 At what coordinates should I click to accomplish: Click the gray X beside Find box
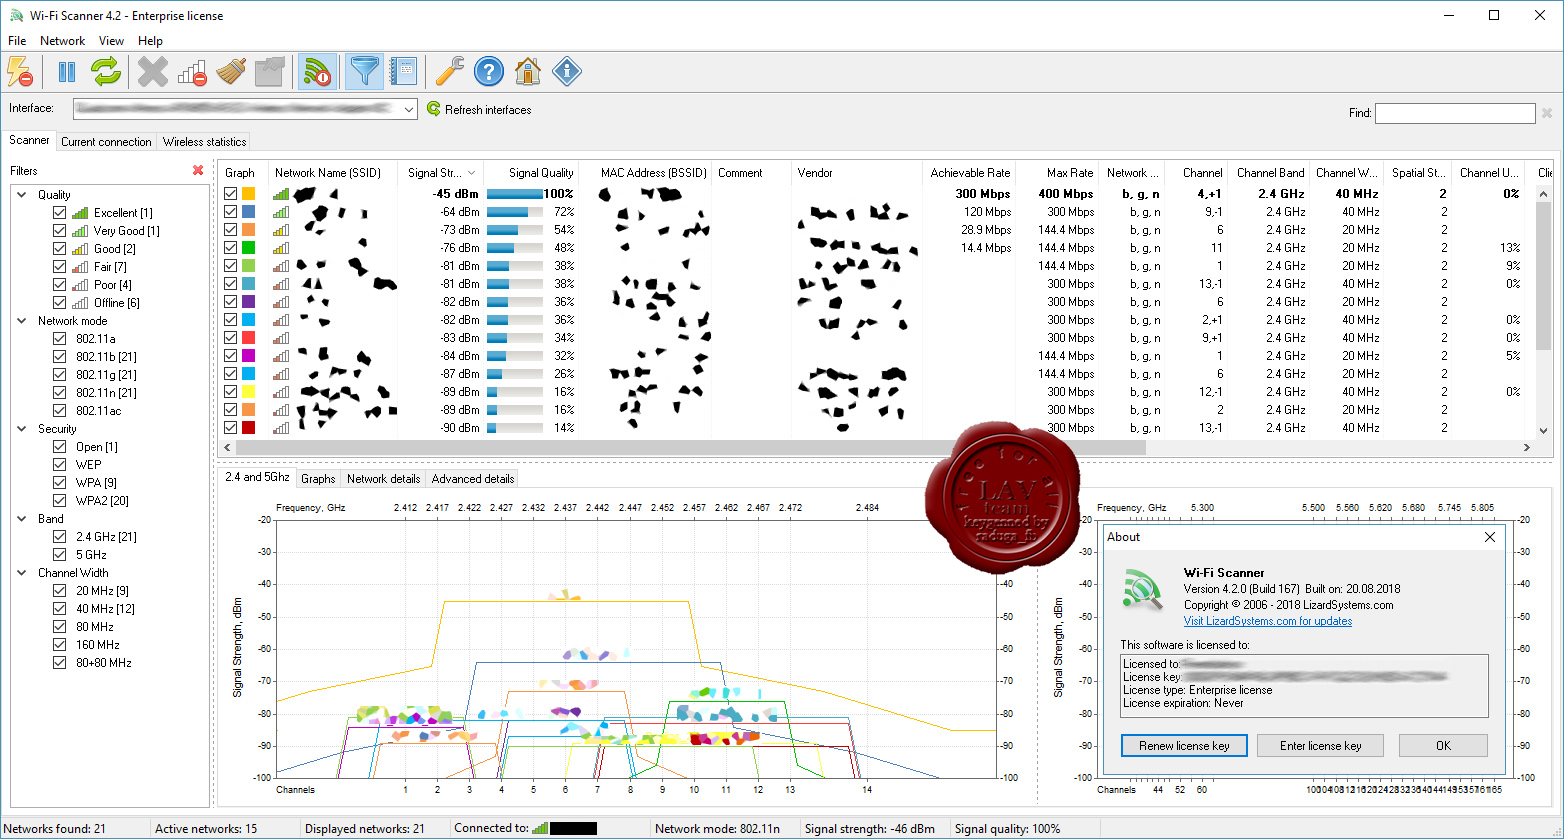click(1546, 113)
